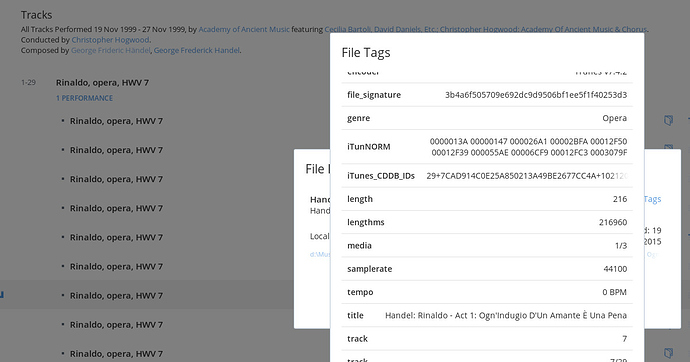This screenshot has width=690, height=362.
Task: Open Cecilia Bartoli, David Daniels featured artist link
Action: pyautogui.click(x=486, y=29)
